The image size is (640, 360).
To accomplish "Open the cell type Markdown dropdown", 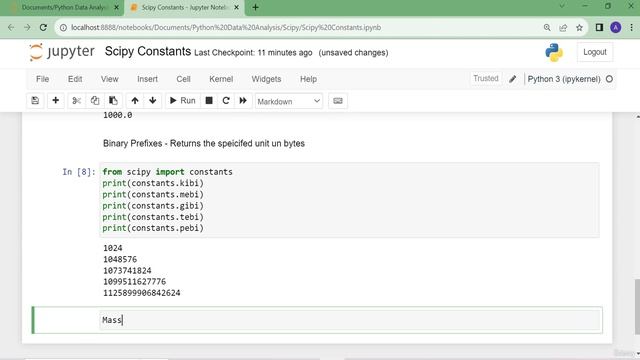I will (x=289, y=101).
